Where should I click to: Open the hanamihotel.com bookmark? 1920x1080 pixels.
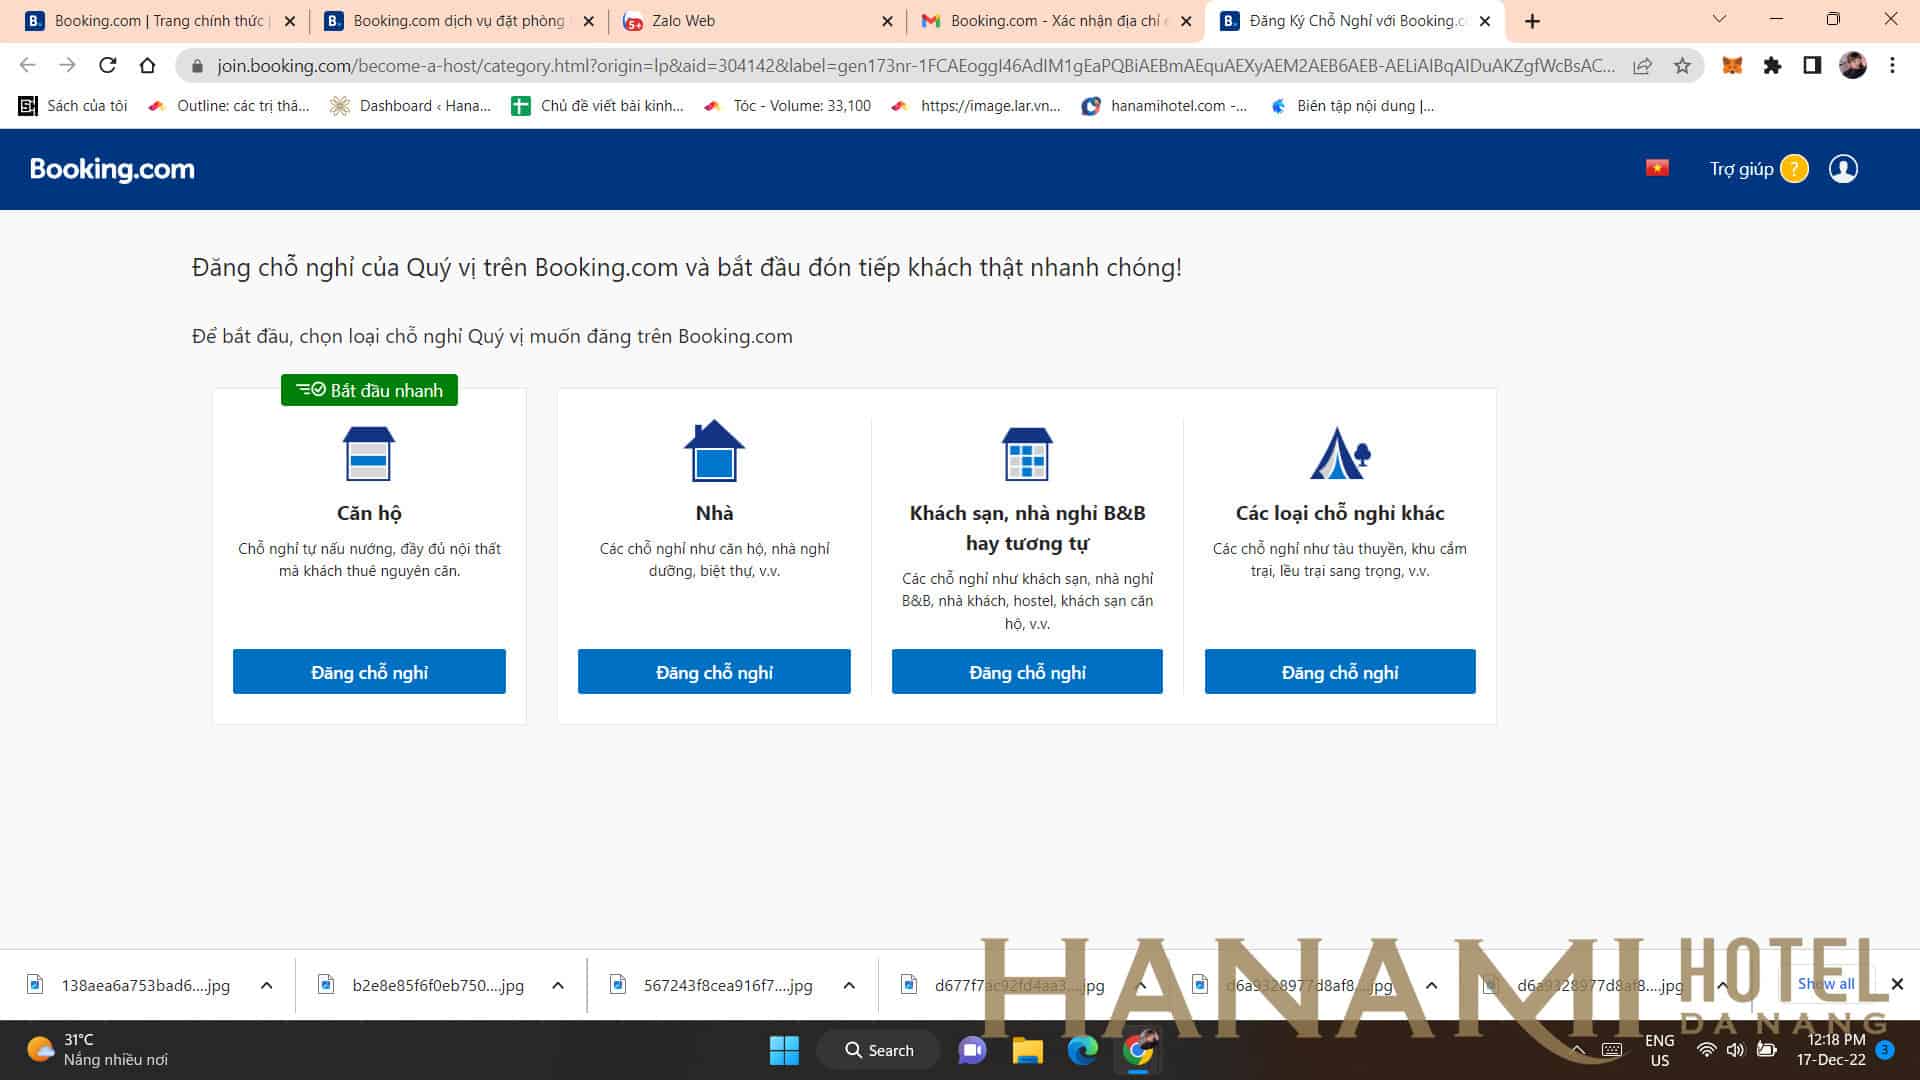(x=1165, y=106)
